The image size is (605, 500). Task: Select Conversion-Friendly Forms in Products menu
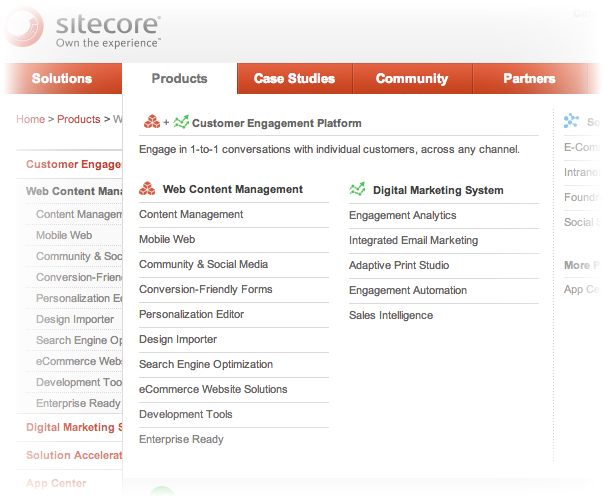coord(206,289)
